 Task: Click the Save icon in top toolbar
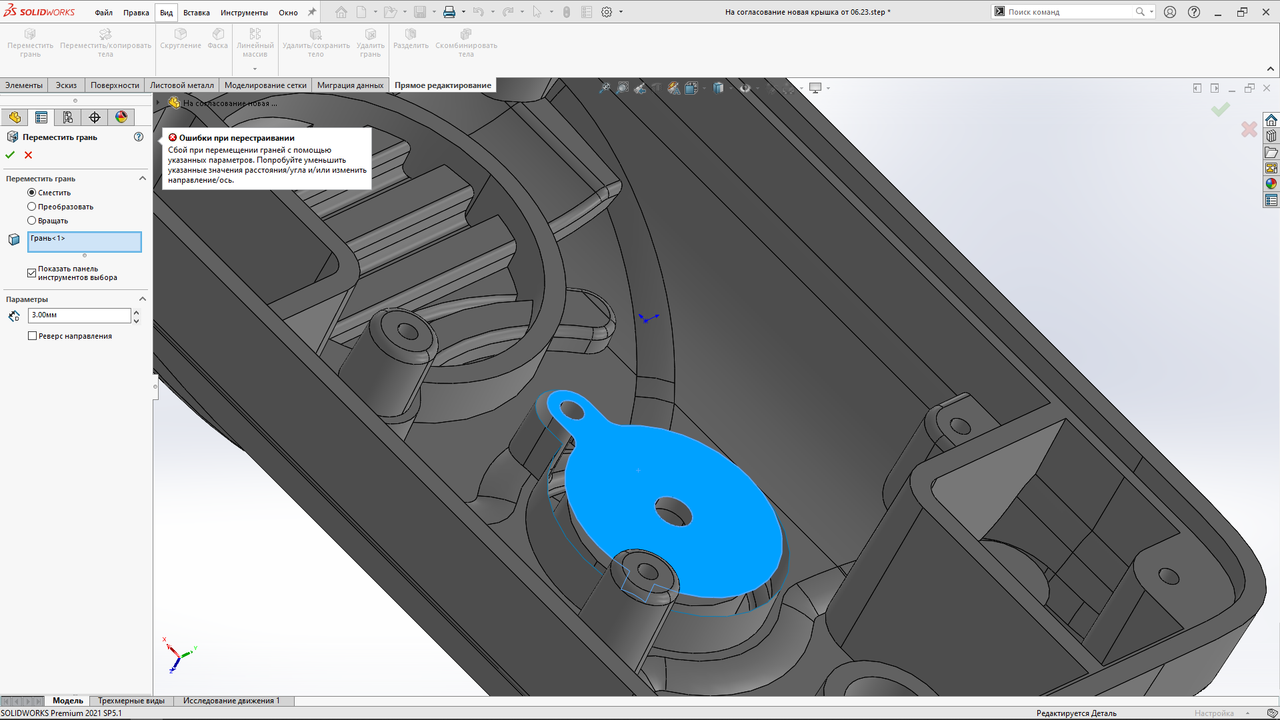click(420, 12)
